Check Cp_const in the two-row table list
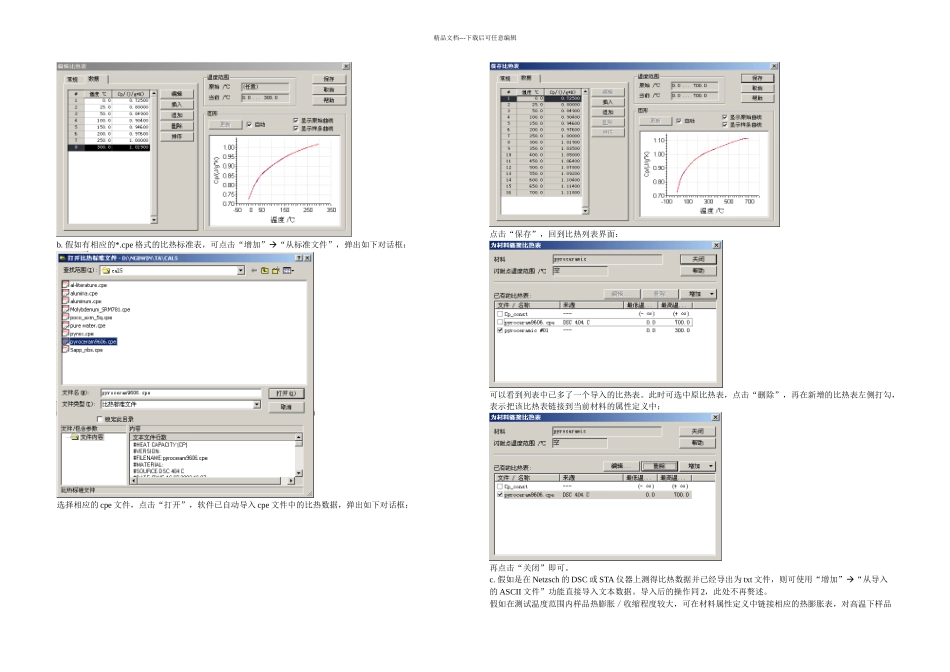The width and height of the screenshot is (950, 672). (x=500, y=487)
